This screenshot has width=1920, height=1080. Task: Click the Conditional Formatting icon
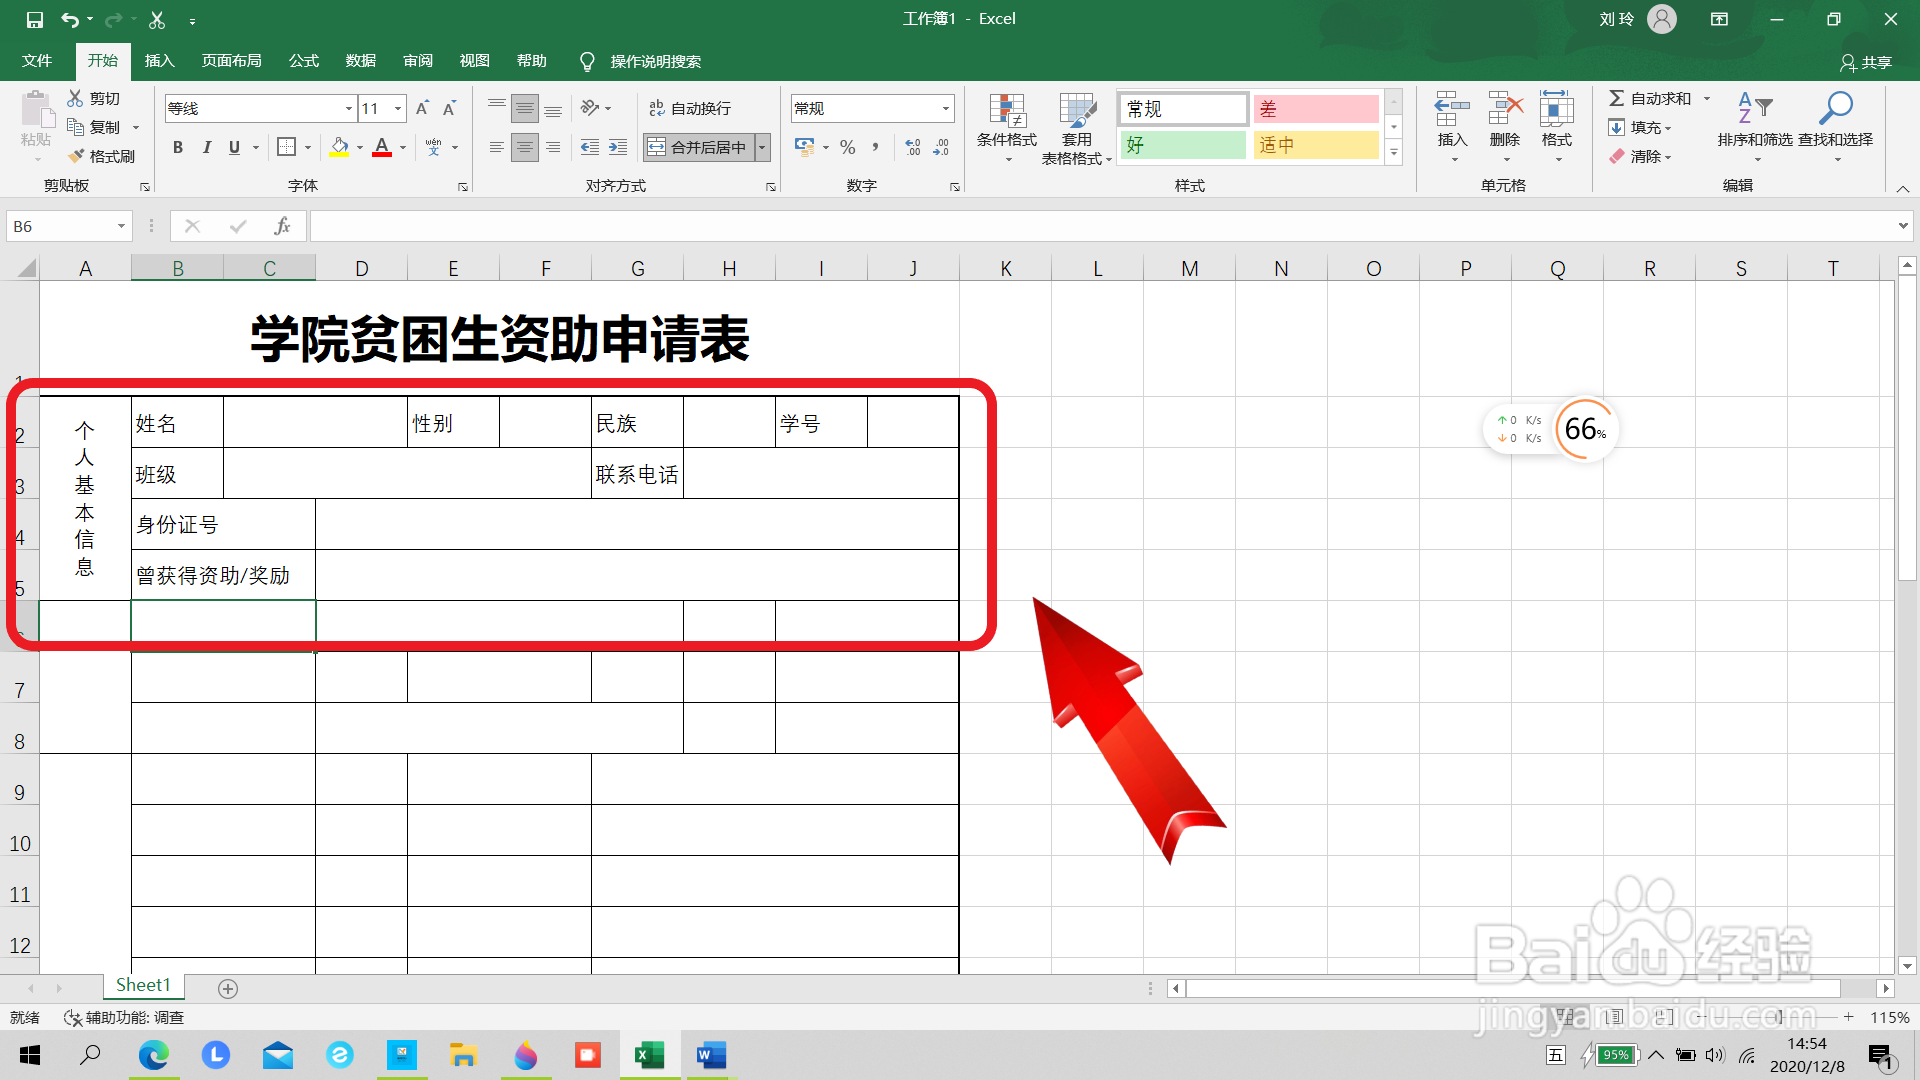(1007, 110)
